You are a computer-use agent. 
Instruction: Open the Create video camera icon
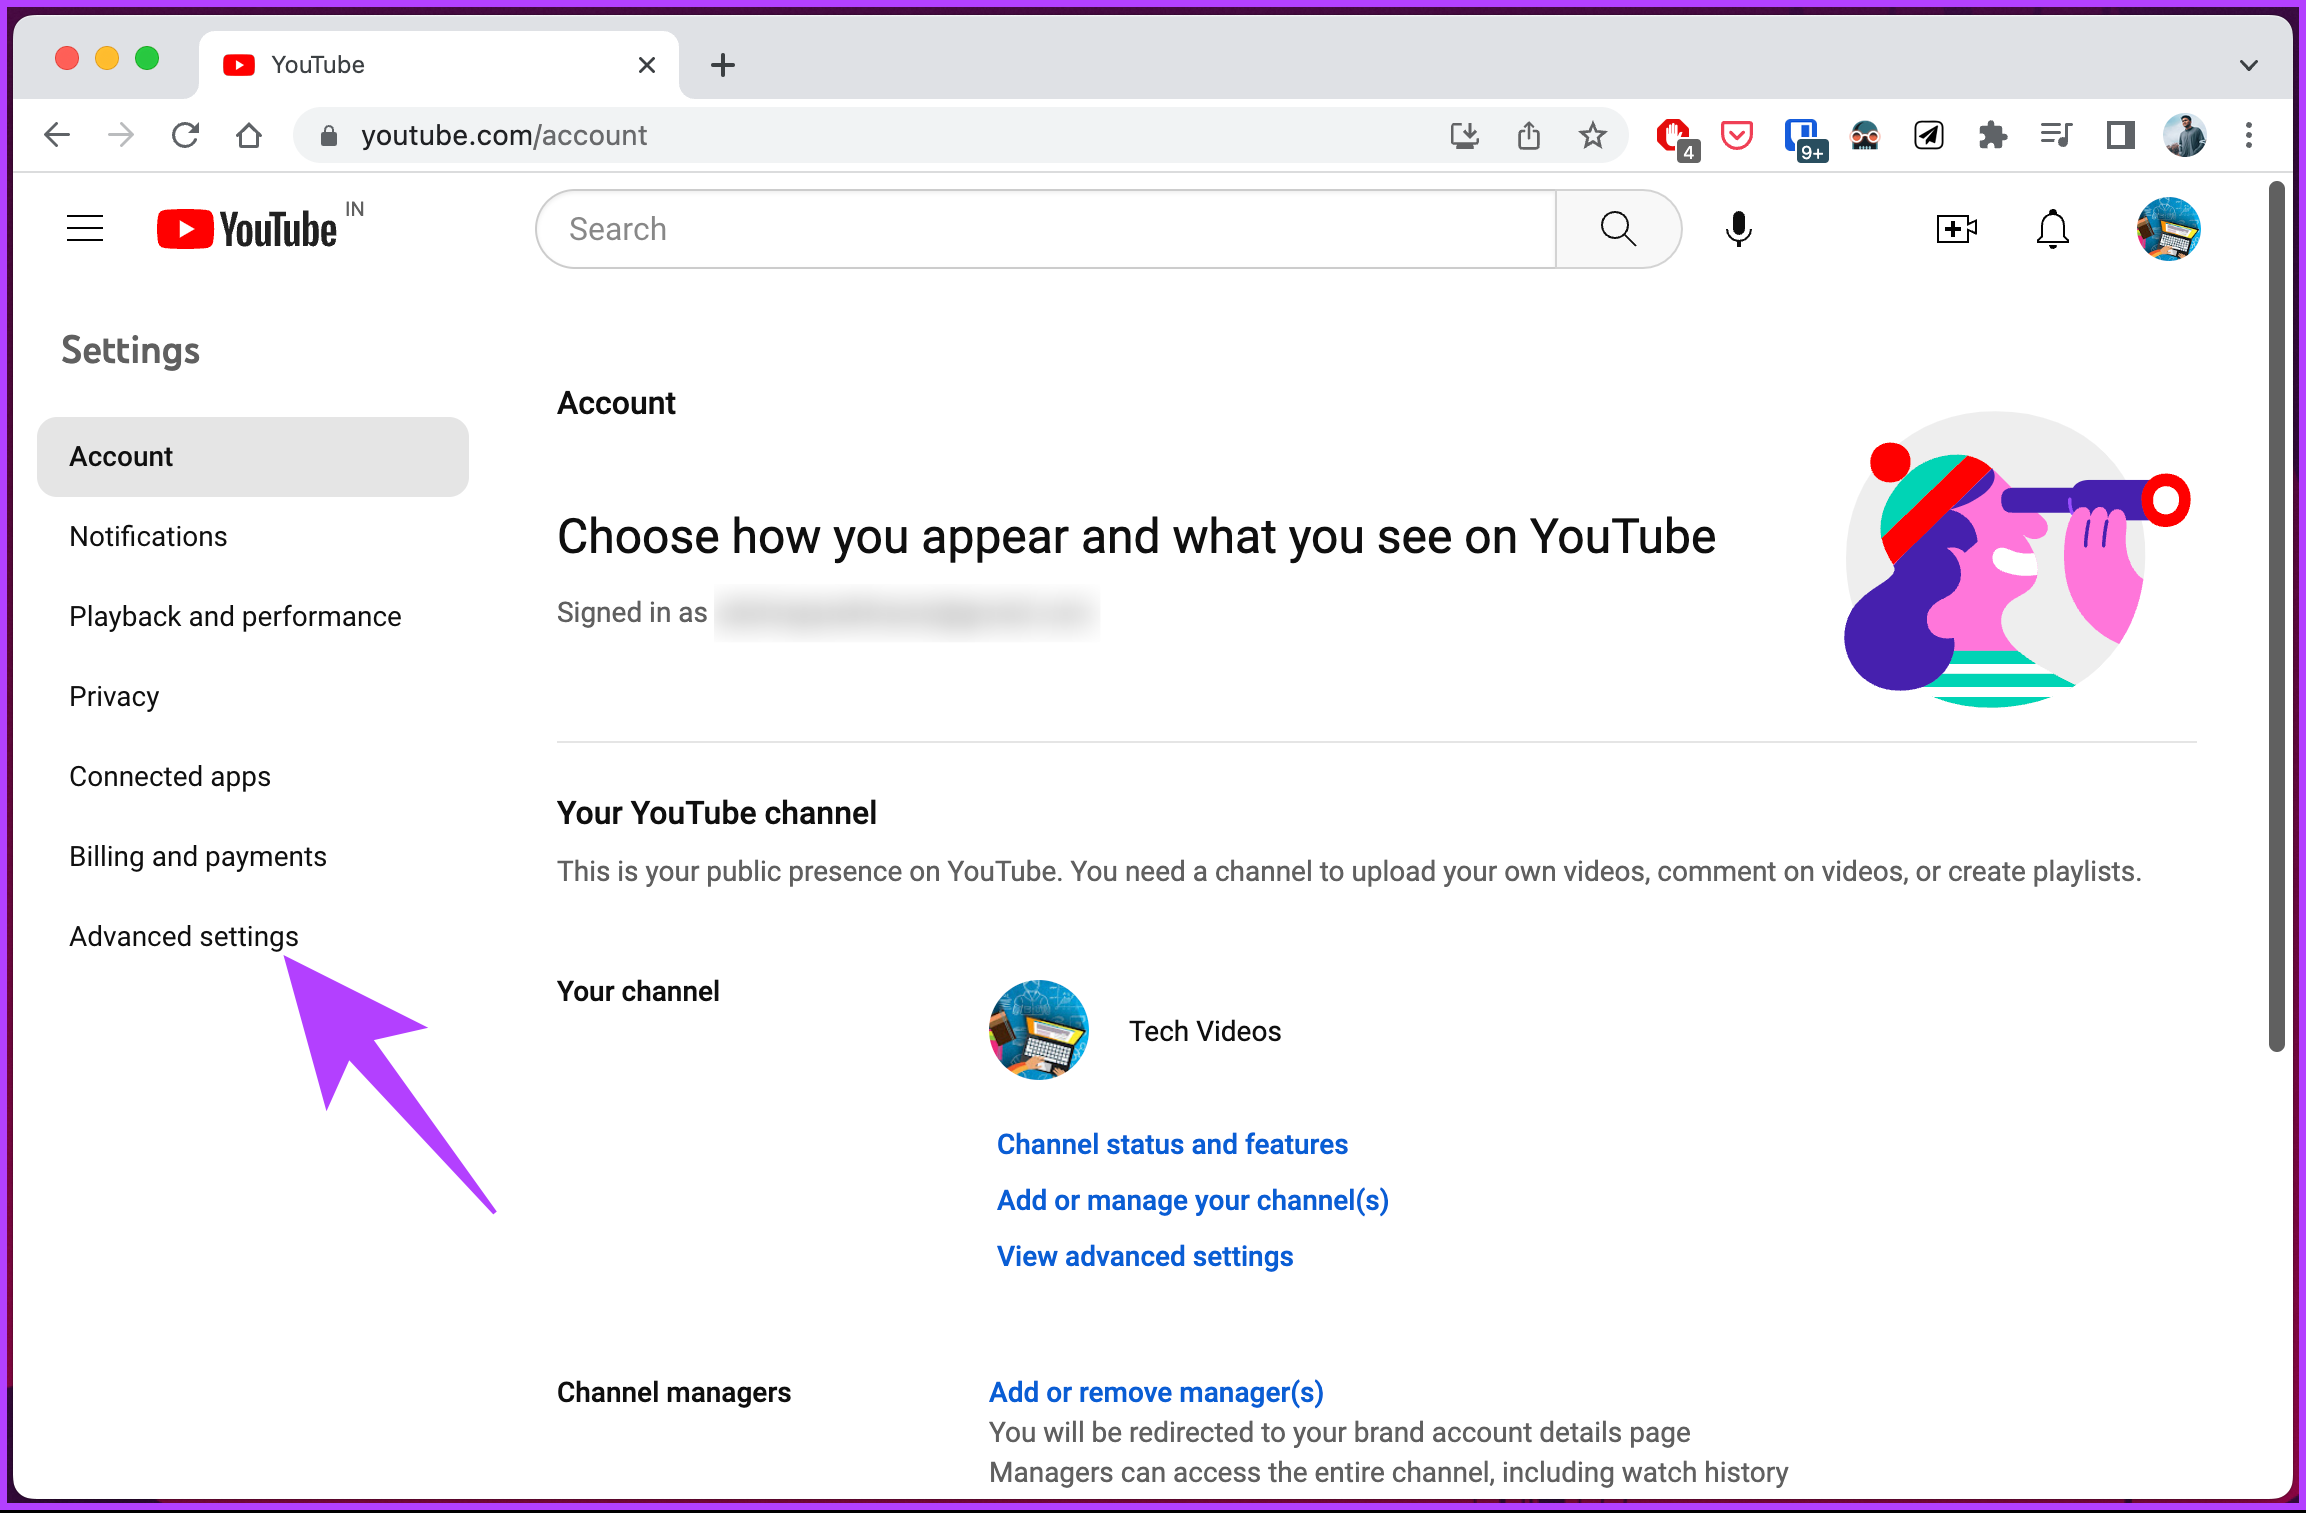[1956, 229]
